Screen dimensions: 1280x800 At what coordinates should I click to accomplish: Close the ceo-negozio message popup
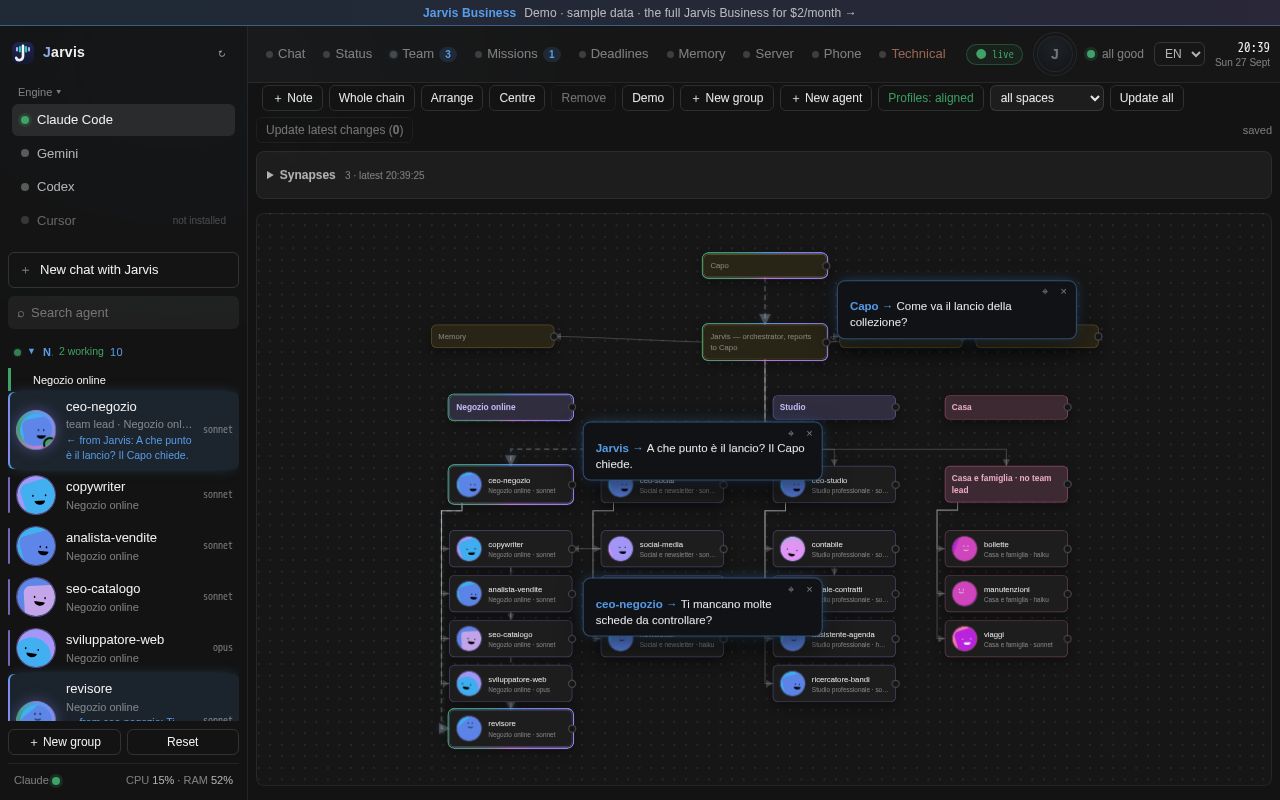809,589
